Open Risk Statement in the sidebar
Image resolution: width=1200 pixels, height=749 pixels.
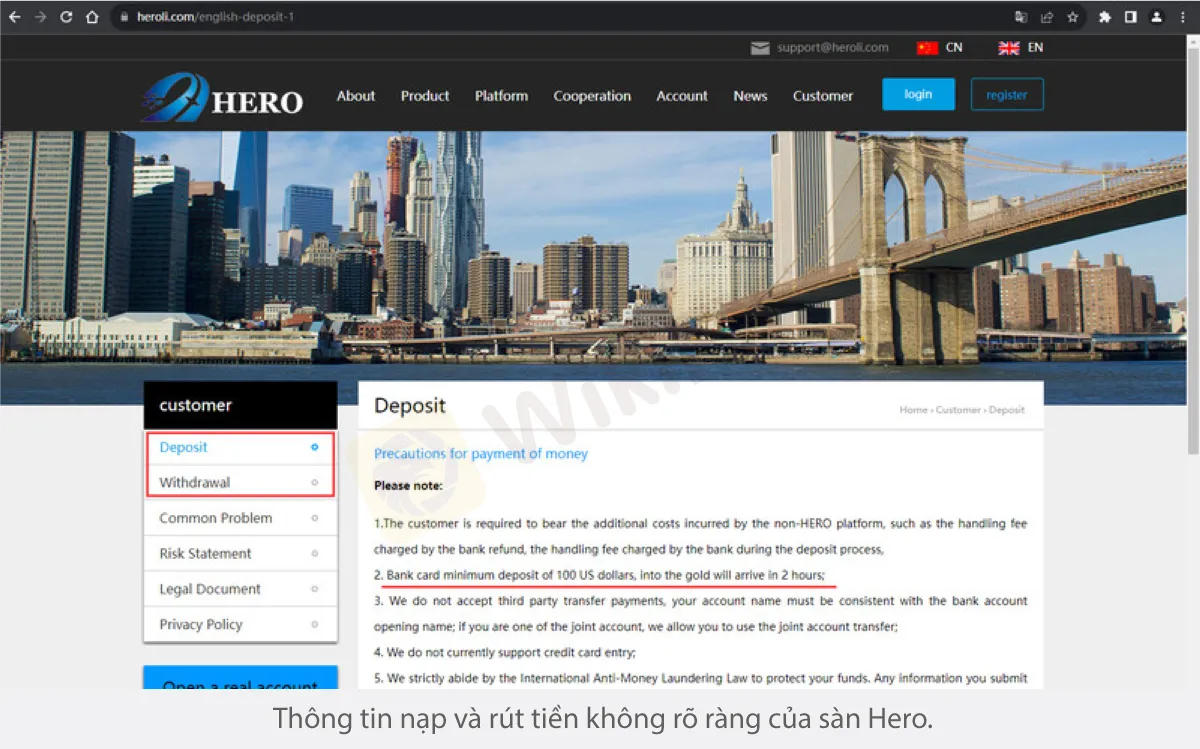tap(240, 553)
